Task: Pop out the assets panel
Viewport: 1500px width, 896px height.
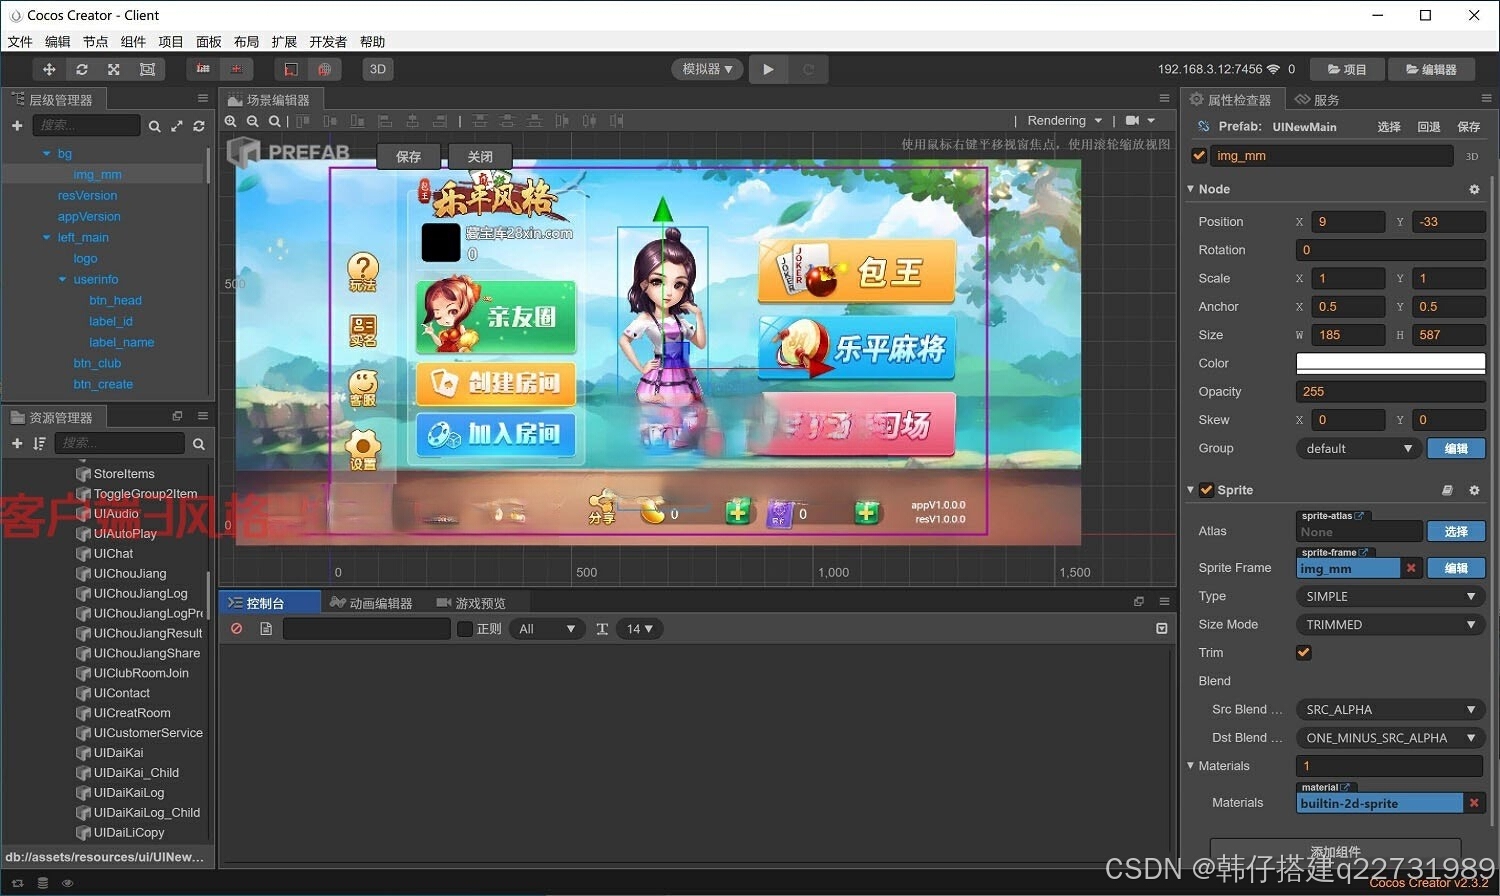Action: click(177, 416)
